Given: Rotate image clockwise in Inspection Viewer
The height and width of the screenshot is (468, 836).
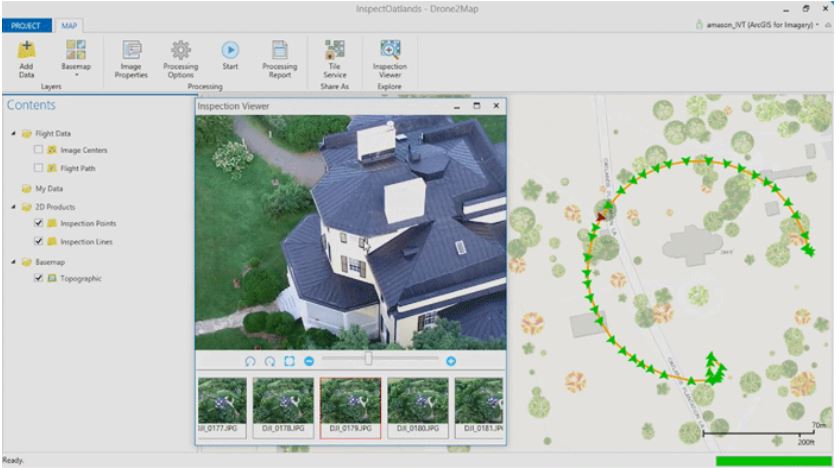Looking at the screenshot, I should [x=270, y=361].
